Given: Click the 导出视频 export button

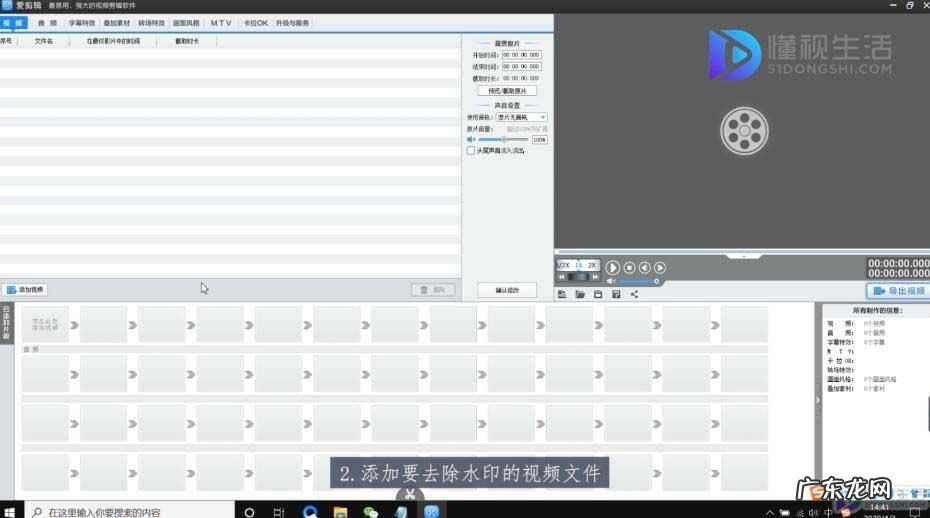Looking at the screenshot, I should tap(894, 291).
